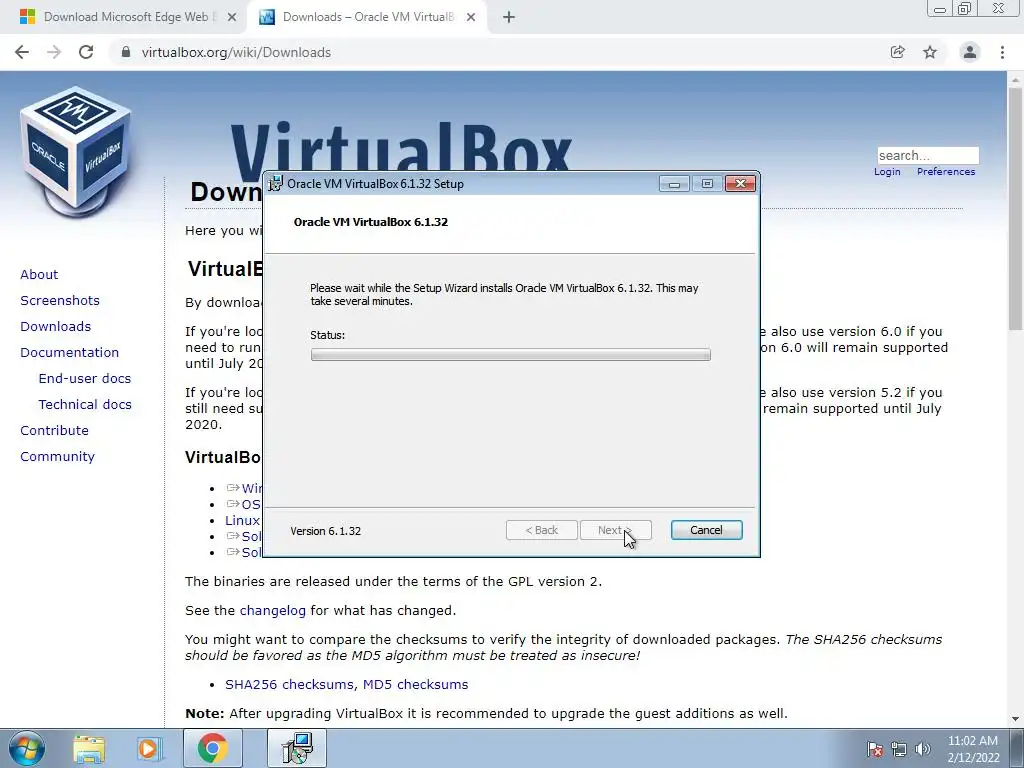Switch to Chrome in the taskbar

pos(212,748)
